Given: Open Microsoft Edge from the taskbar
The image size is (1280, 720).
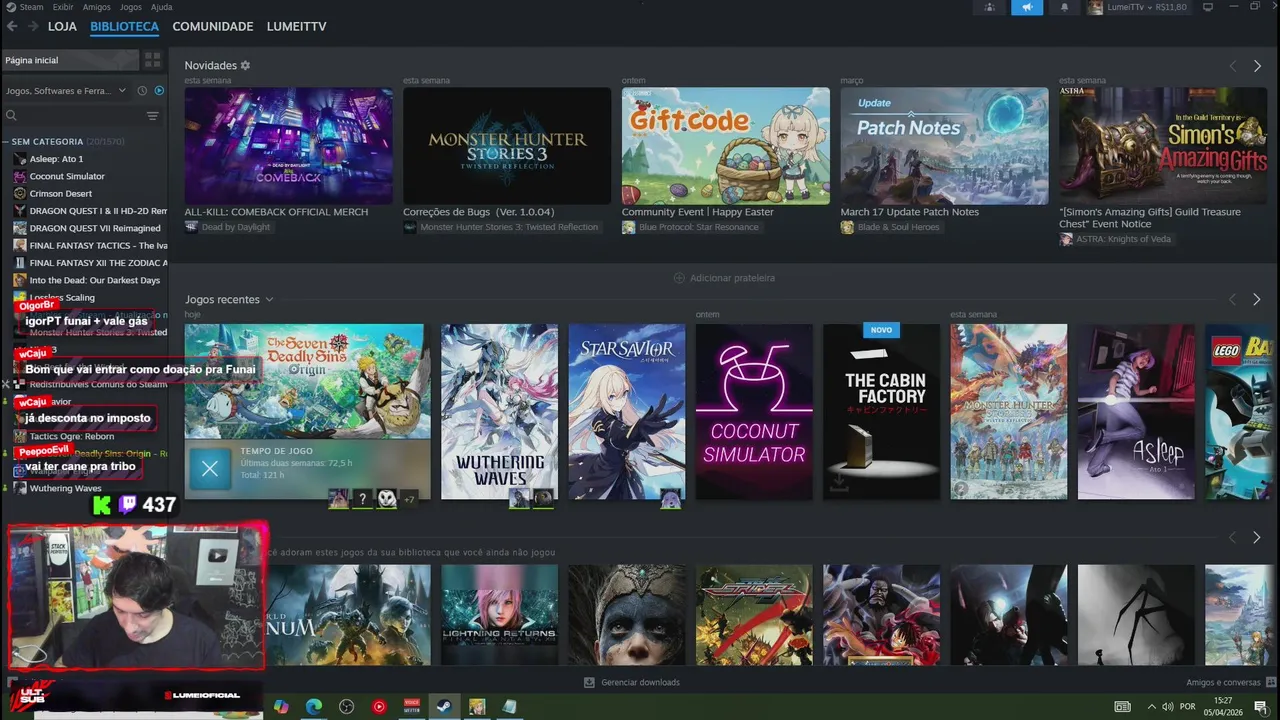Looking at the screenshot, I should click(313, 706).
